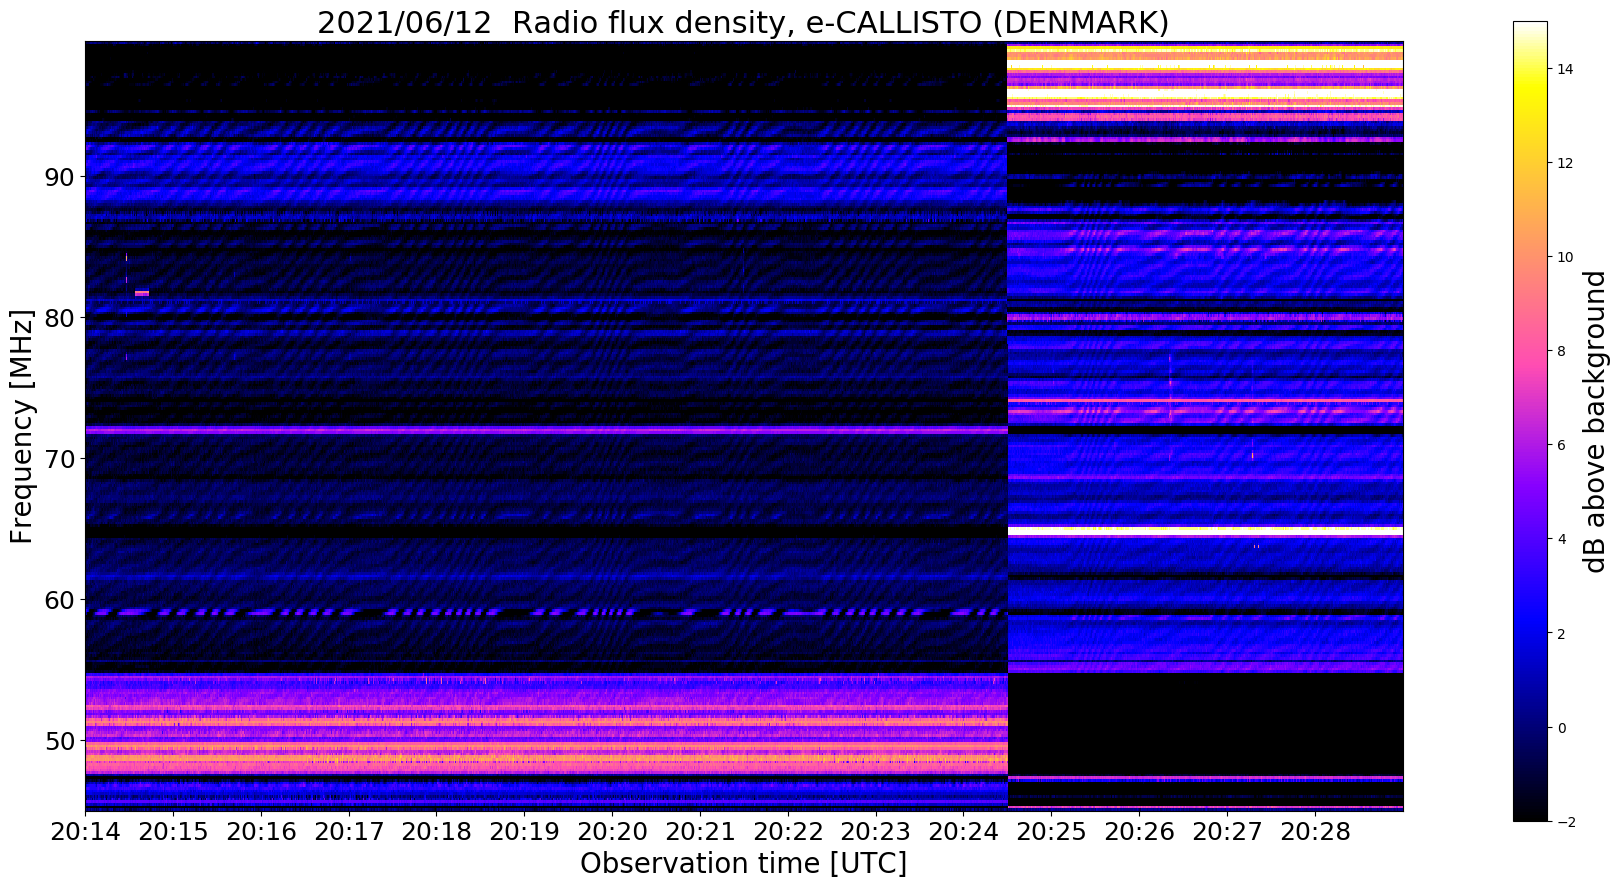Click the colorbar tick label 4

coord(1561,539)
